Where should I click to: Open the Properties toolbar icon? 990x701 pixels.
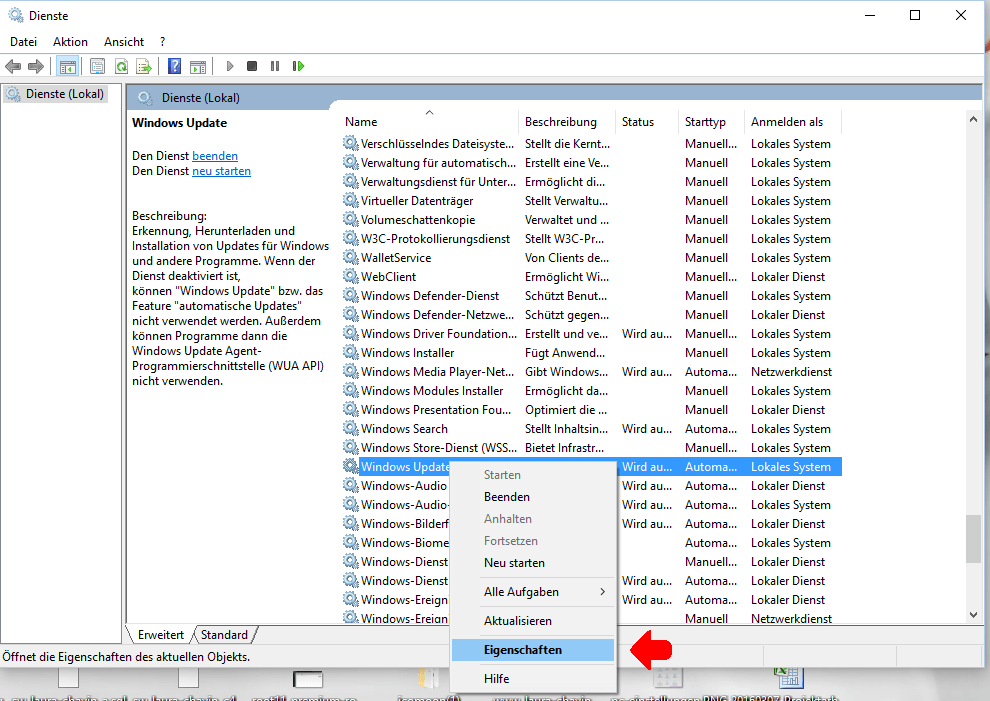[97, 66]
